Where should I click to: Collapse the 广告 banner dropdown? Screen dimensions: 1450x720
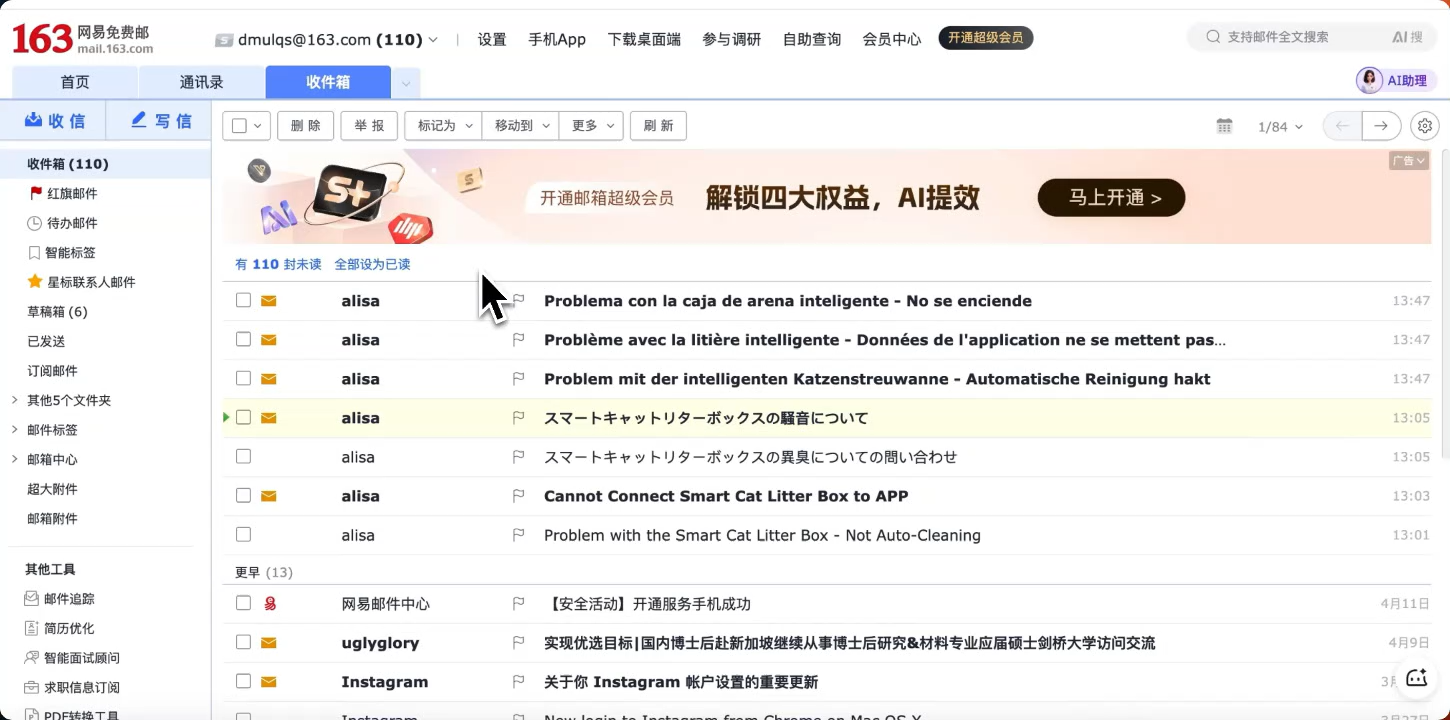(1409, 161)
